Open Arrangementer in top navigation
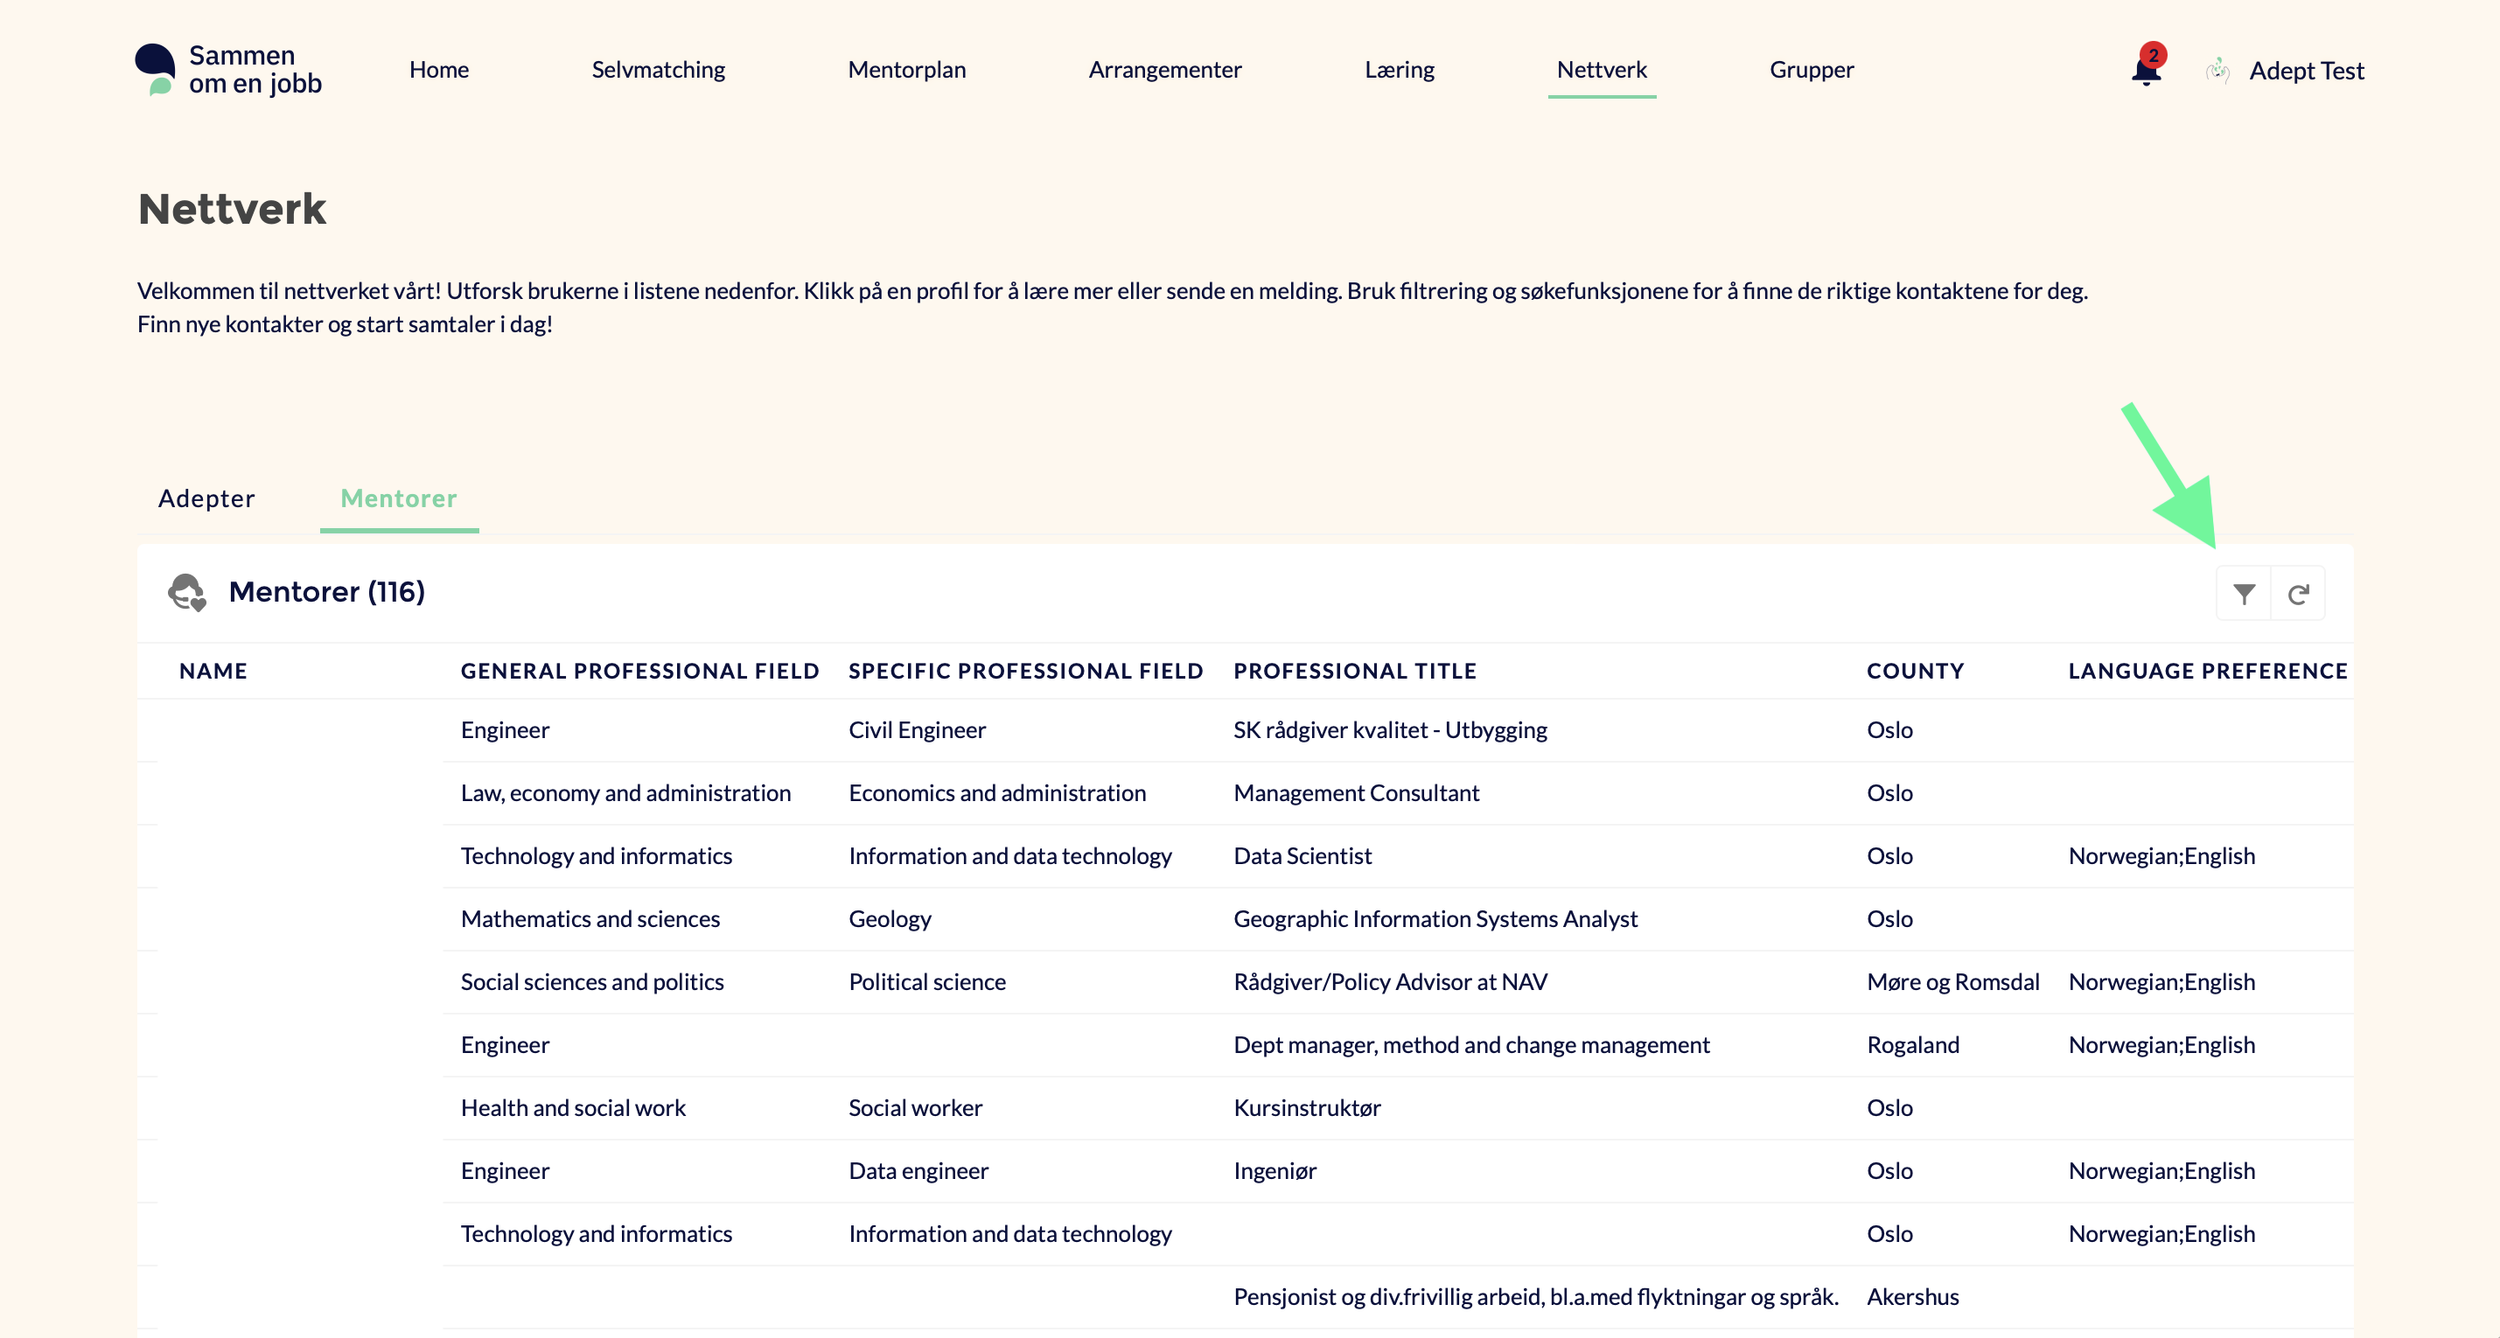2500x1338 pixels. [1165, 70]
